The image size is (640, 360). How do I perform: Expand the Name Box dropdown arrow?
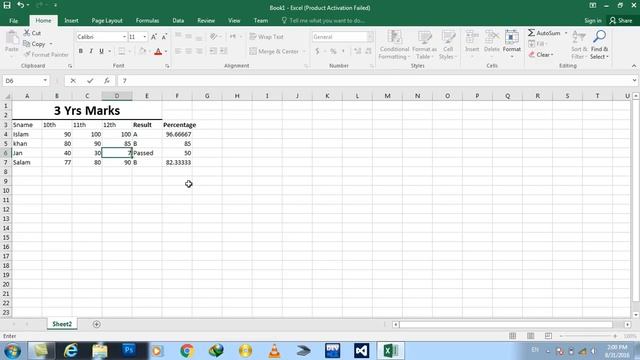click(x=45, y=81)
